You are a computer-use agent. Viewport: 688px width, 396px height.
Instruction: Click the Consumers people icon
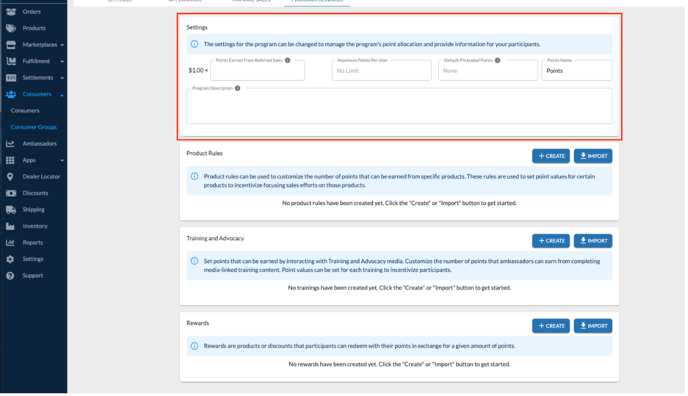tap(11, 94)
